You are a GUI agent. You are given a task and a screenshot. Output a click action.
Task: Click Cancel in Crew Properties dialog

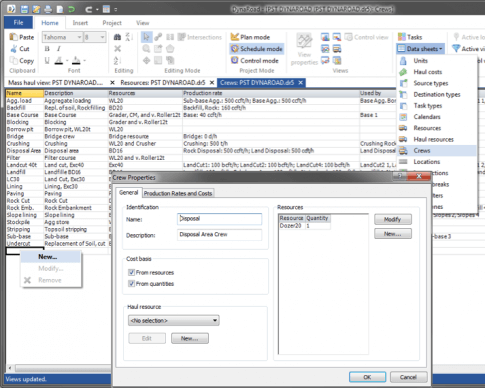408,377
